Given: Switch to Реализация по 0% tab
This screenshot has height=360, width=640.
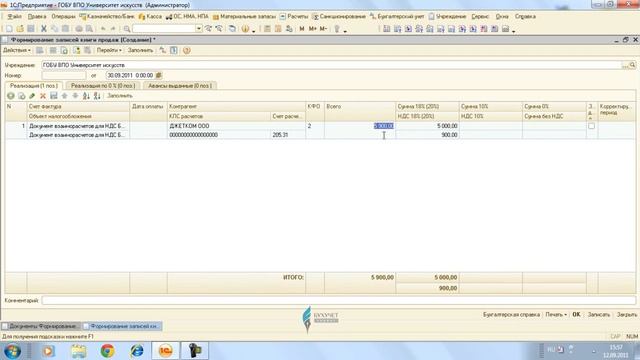Looking at the screenshot, I should [x=102, y=86].
